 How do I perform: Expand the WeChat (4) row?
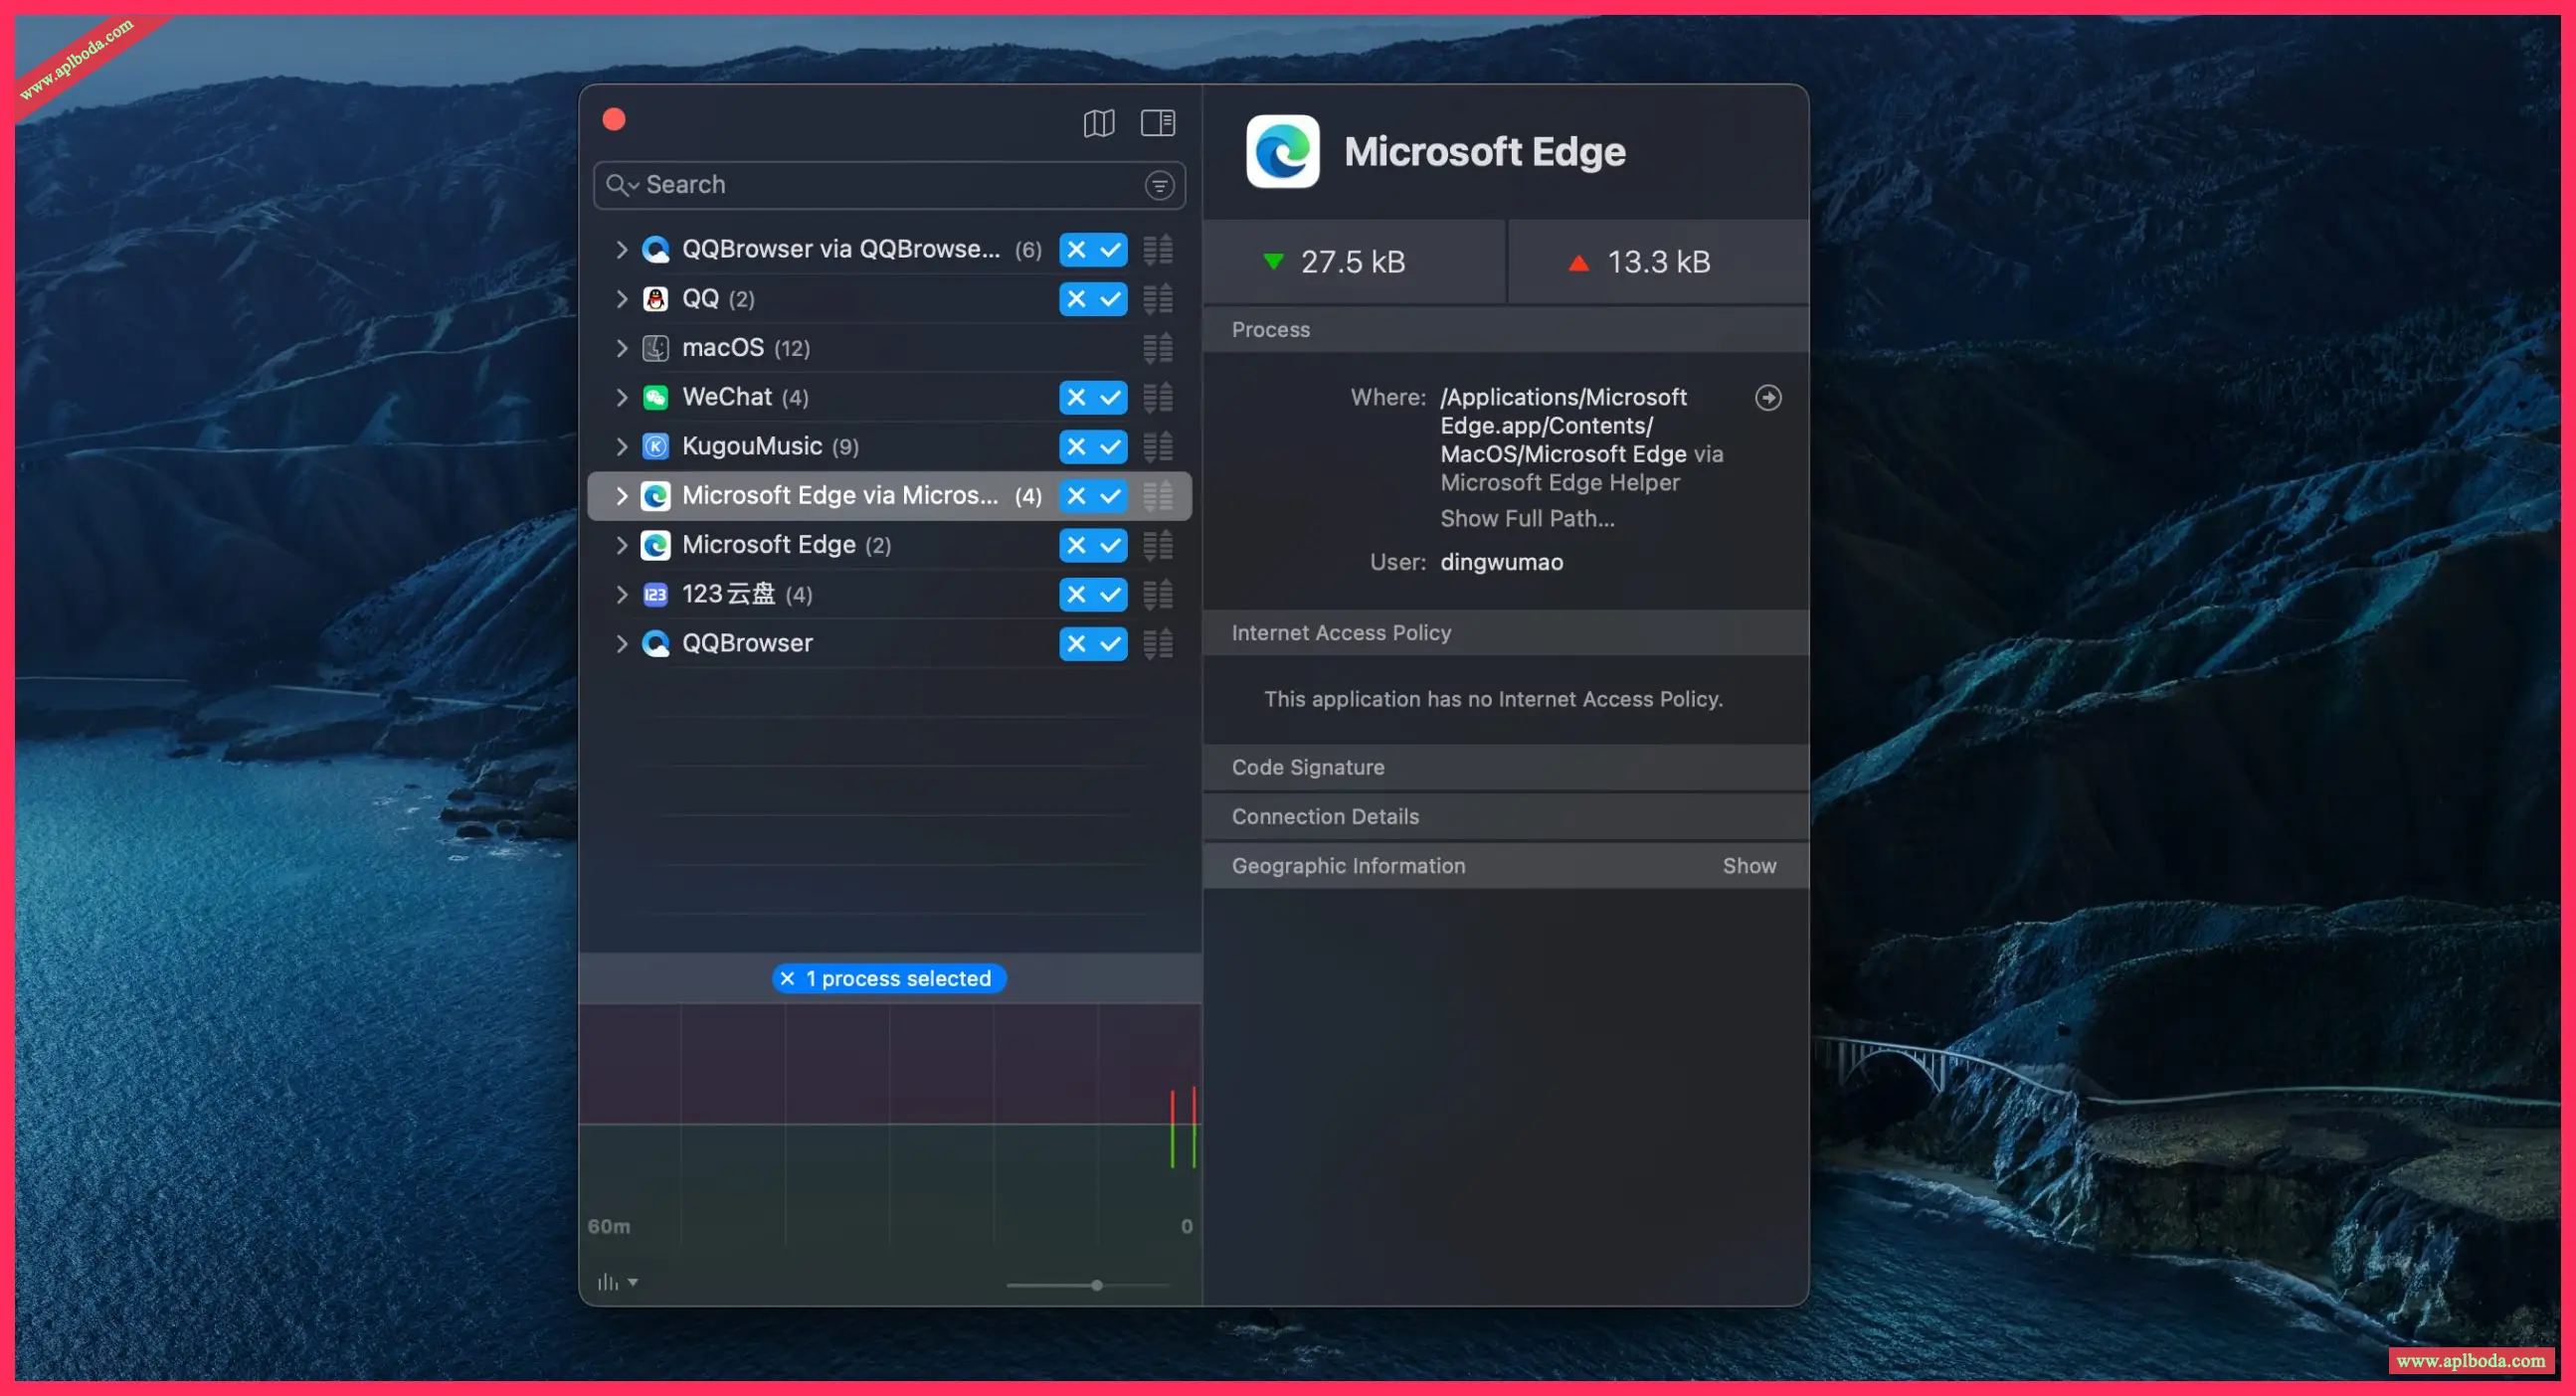pos(621,398)
